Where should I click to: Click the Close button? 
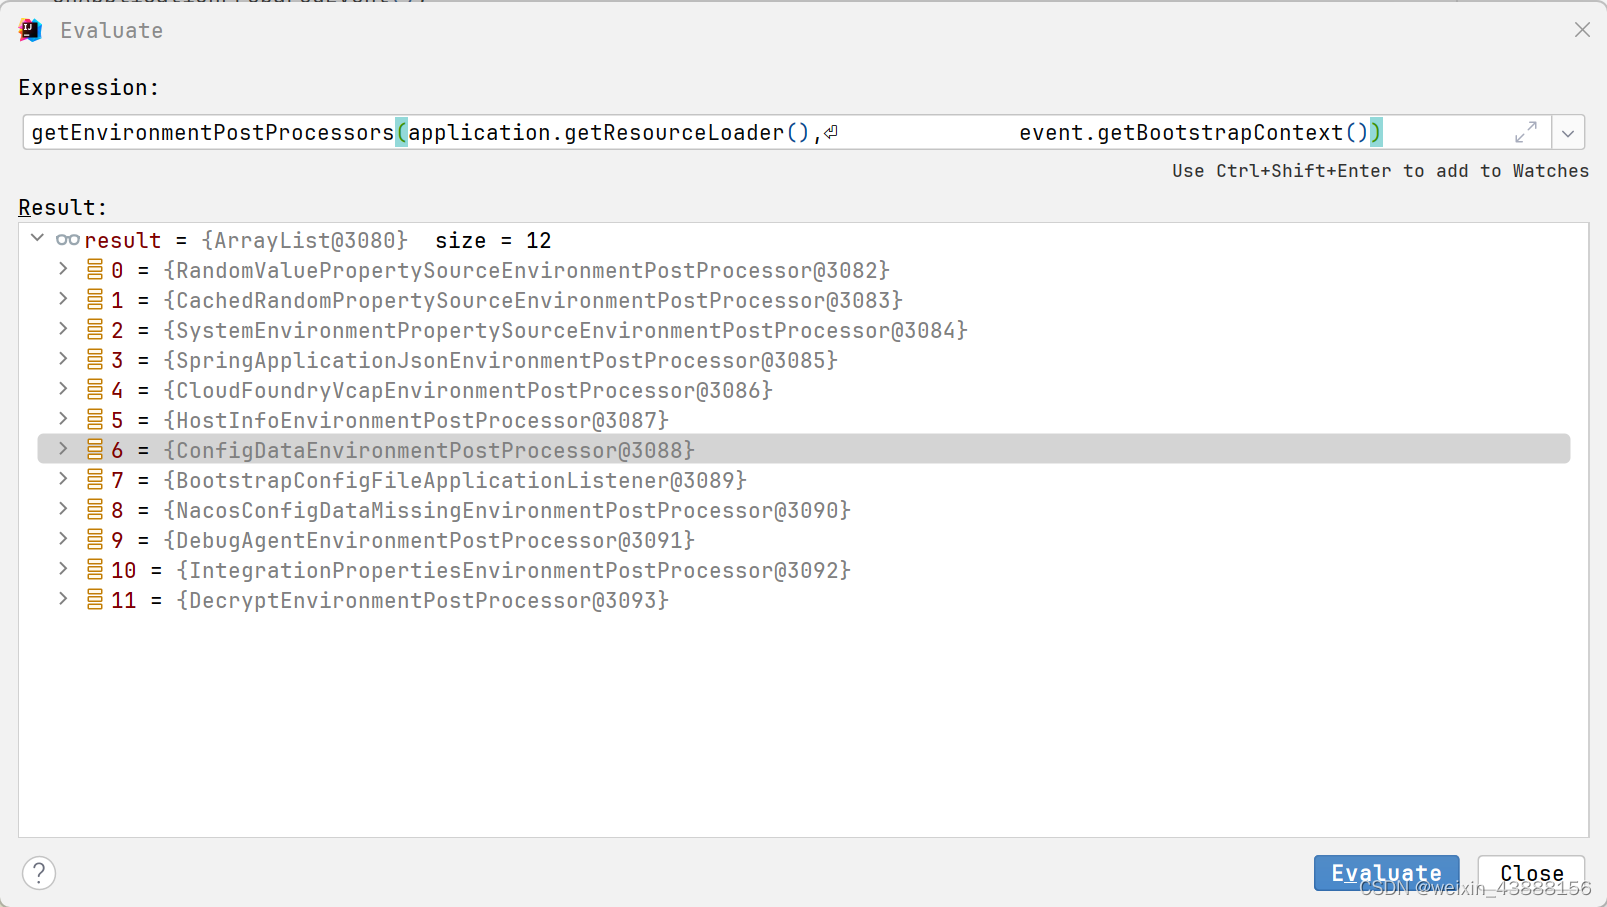(x=1531, y=872)
